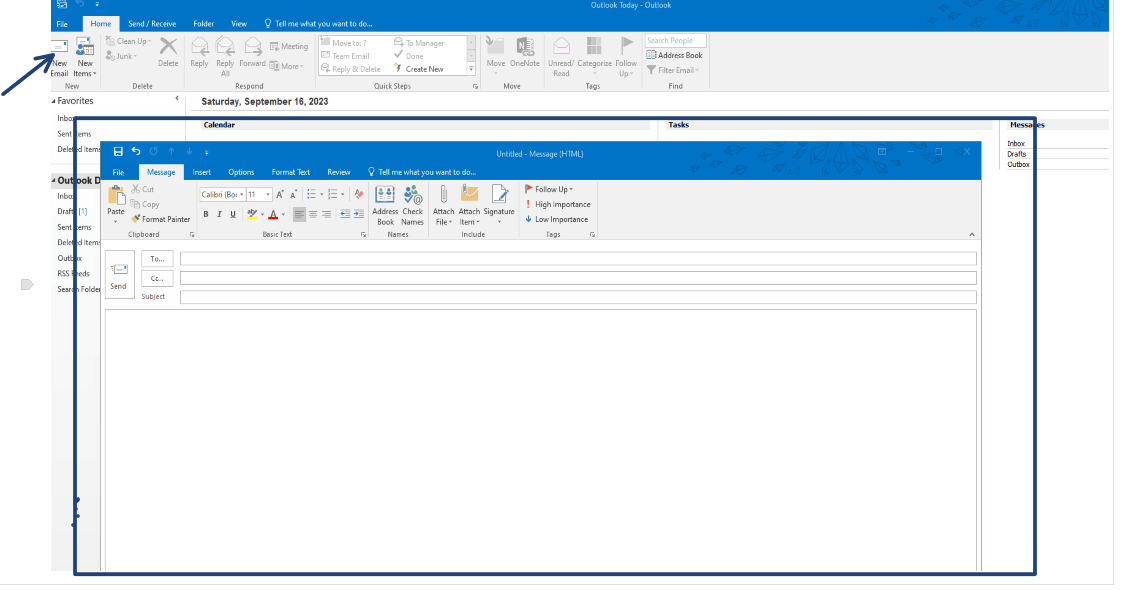Open Address Book from Find group
Image resolution: width=1130 pixels, height=590 pixels.
[x=675, y=55]
